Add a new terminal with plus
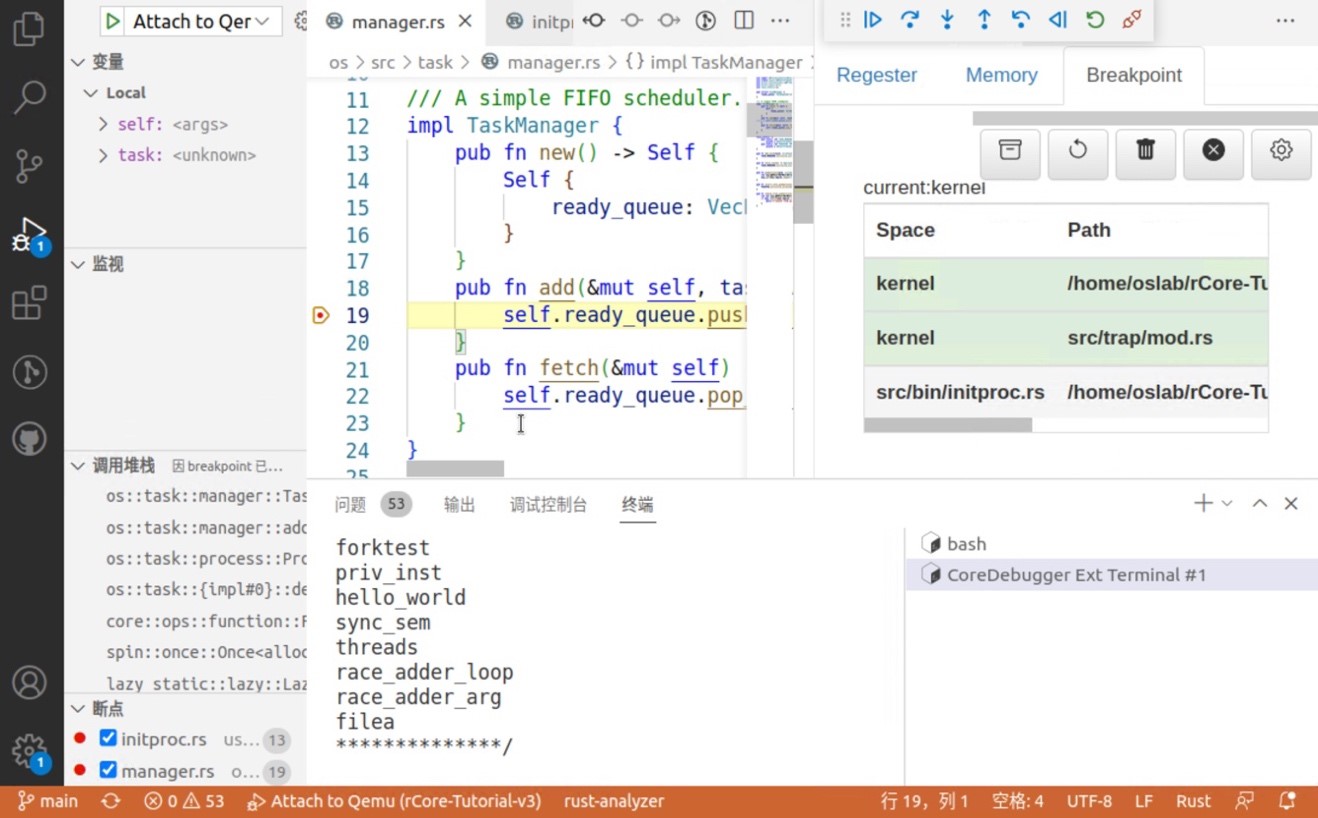1318x818 pixels. coord(1203,503)
